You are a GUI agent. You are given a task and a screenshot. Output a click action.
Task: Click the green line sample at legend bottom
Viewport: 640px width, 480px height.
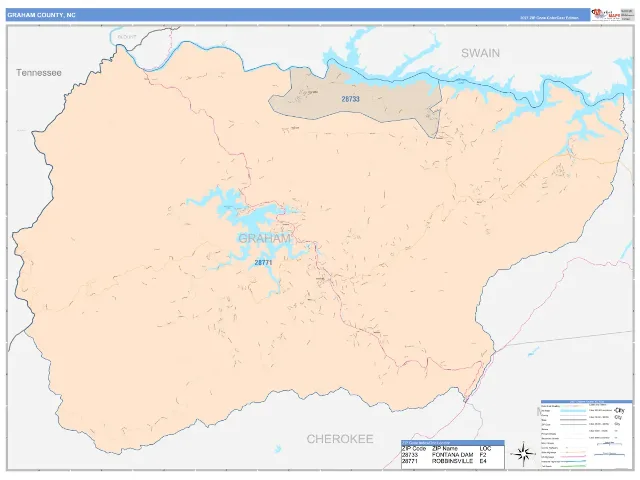[x=573, y=466]
